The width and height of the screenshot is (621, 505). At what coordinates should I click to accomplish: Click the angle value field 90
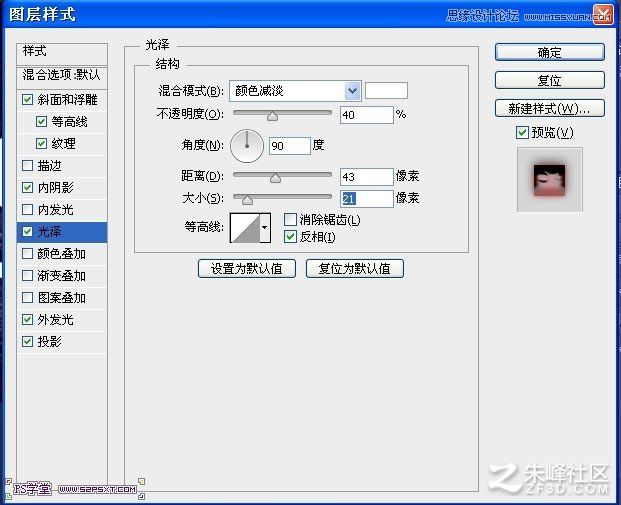point(290,146)
